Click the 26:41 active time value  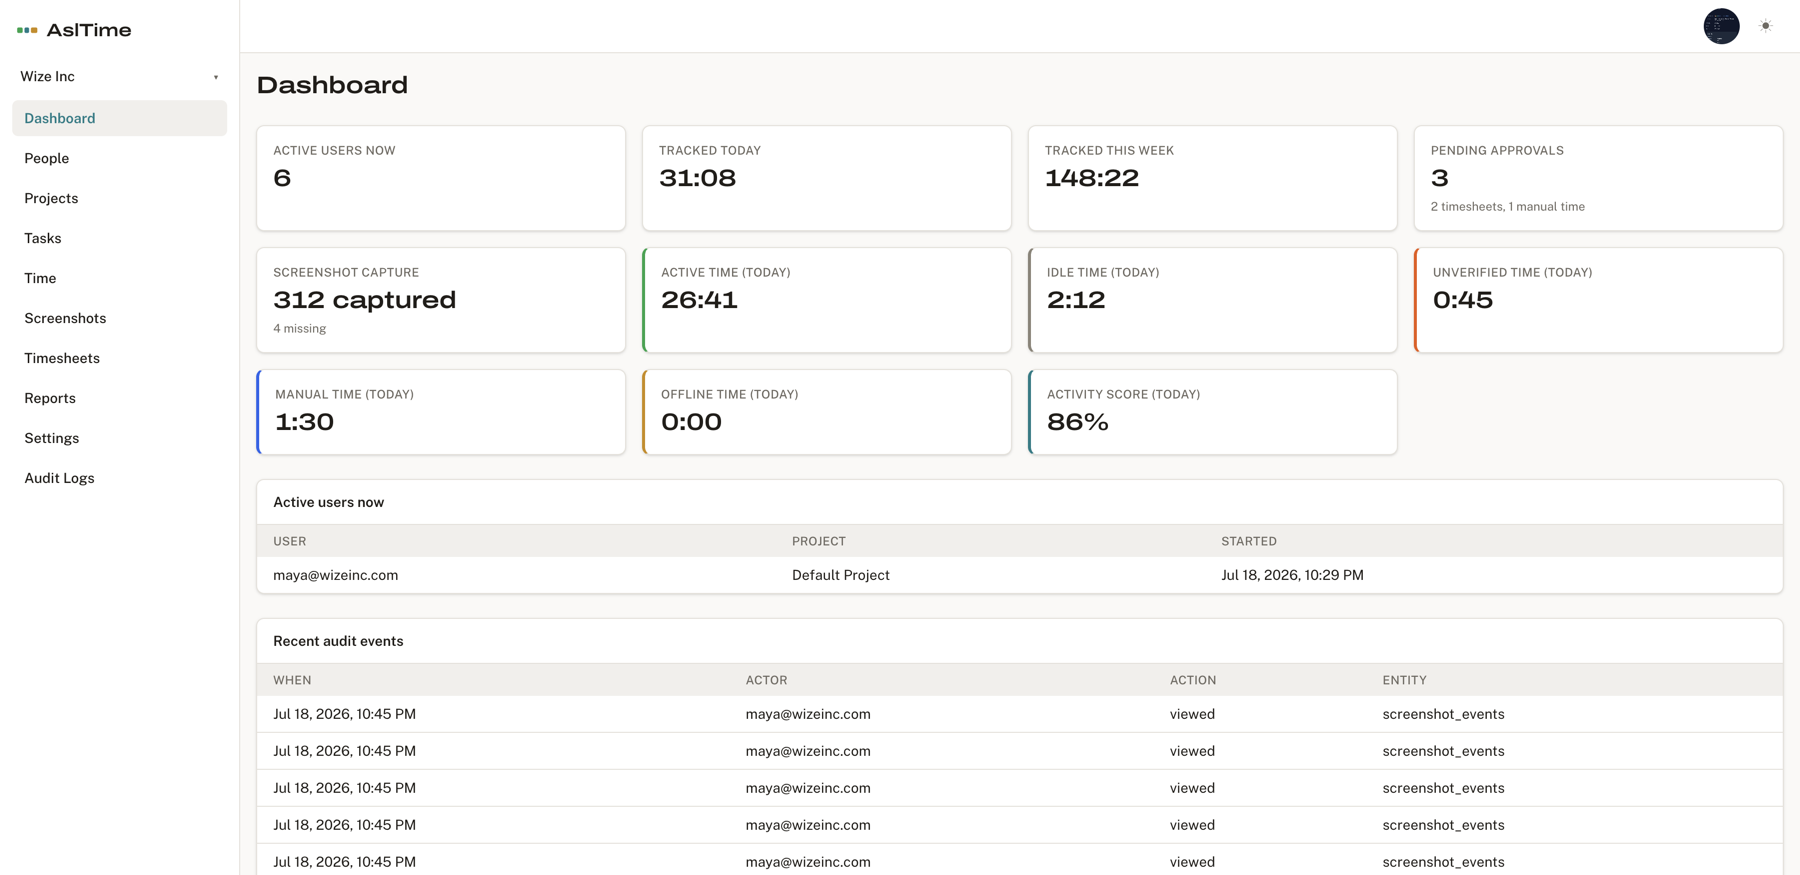(x=699, y=300)
